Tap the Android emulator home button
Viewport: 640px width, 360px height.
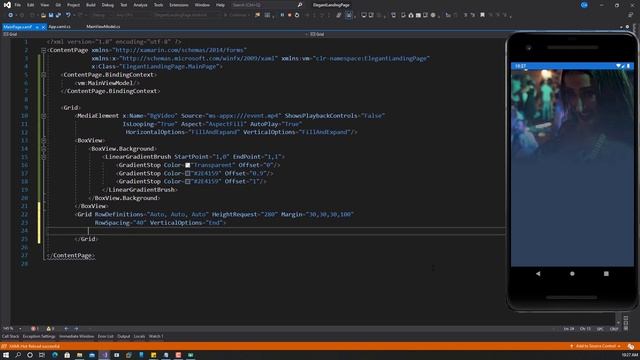[572, 273]
